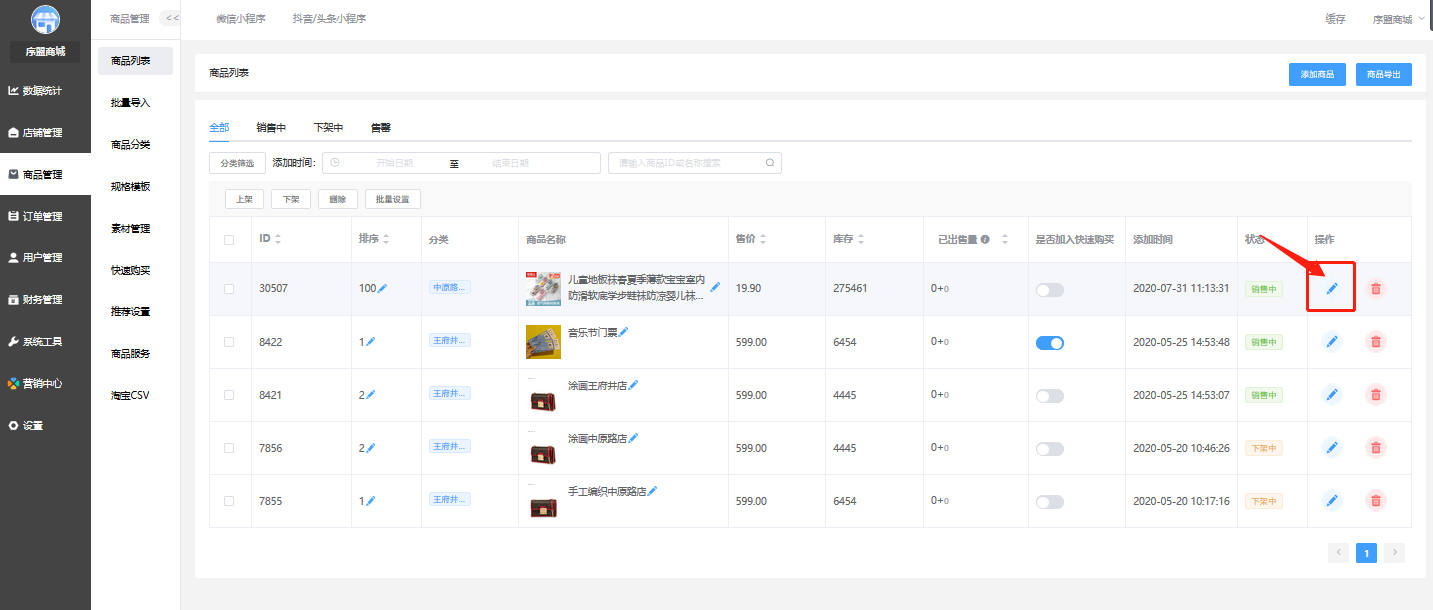
Task: Edit product 8422 with pencil button
Action: [x=1332, y=342]
